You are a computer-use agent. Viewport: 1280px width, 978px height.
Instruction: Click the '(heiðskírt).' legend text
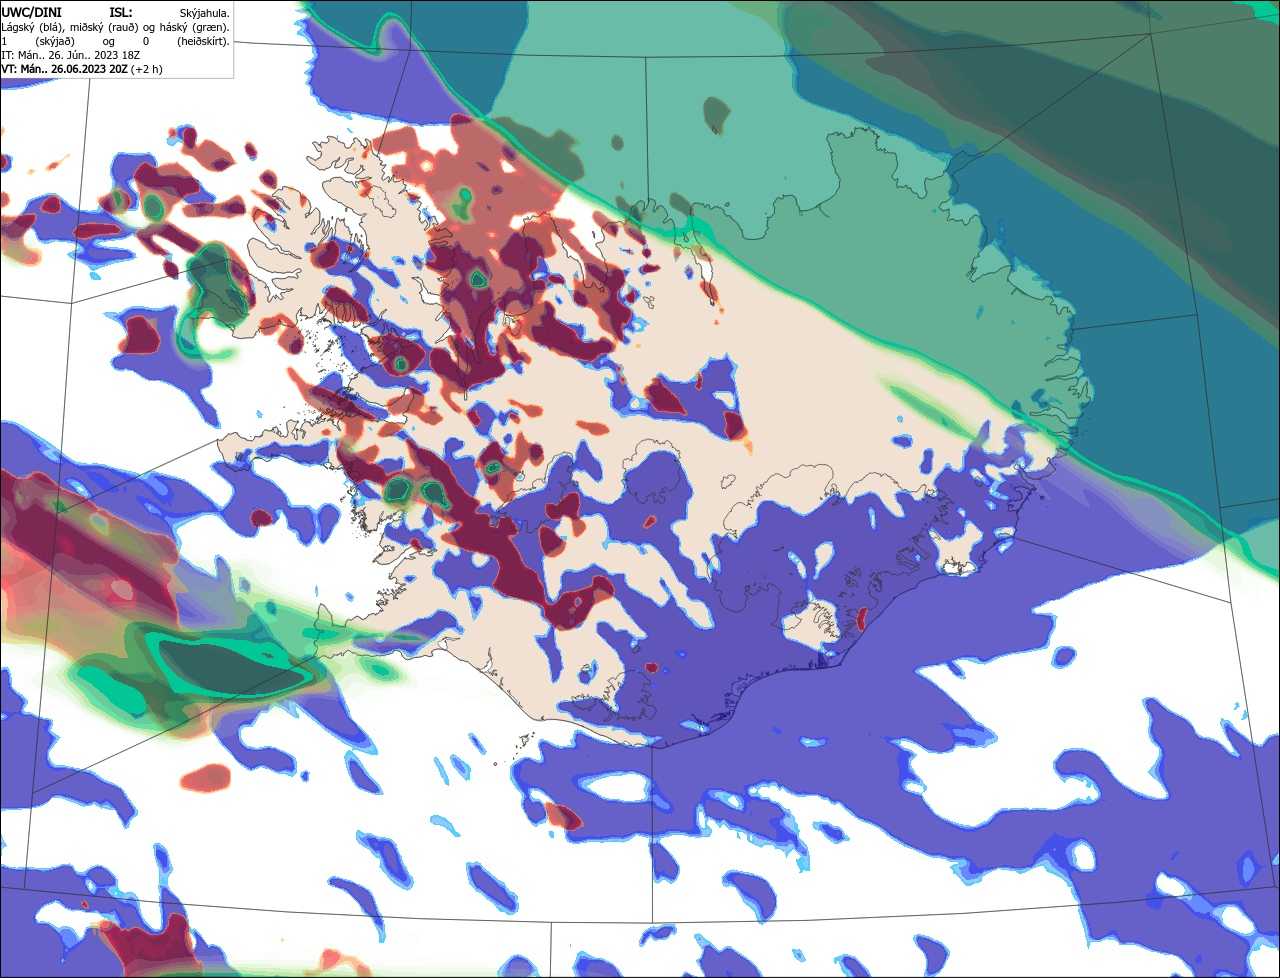click(204, 42)
